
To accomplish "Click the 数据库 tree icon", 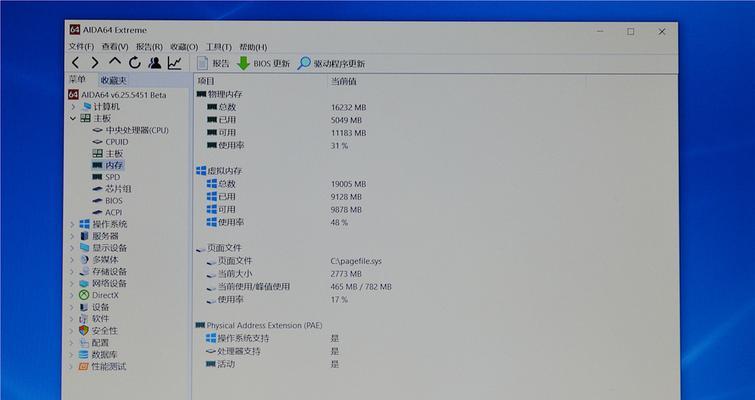I will click(x=84, y=354).
